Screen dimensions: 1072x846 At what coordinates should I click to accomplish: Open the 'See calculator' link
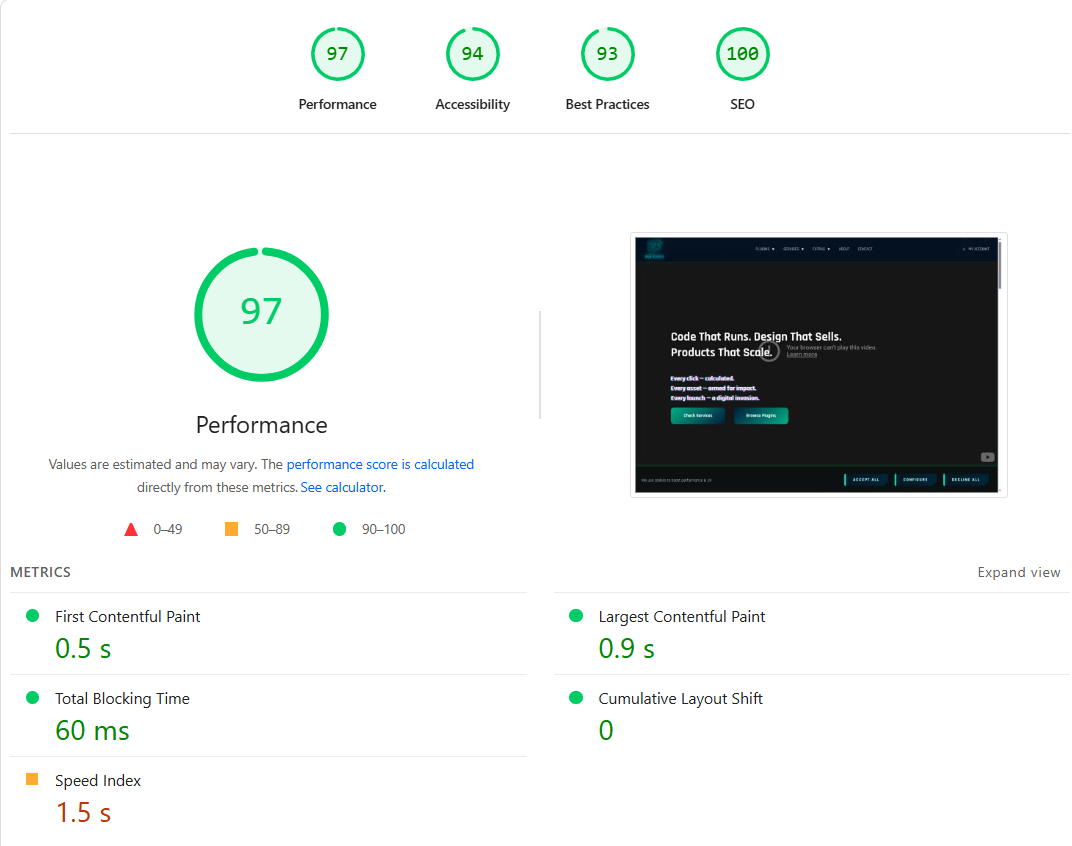point(342,488)
